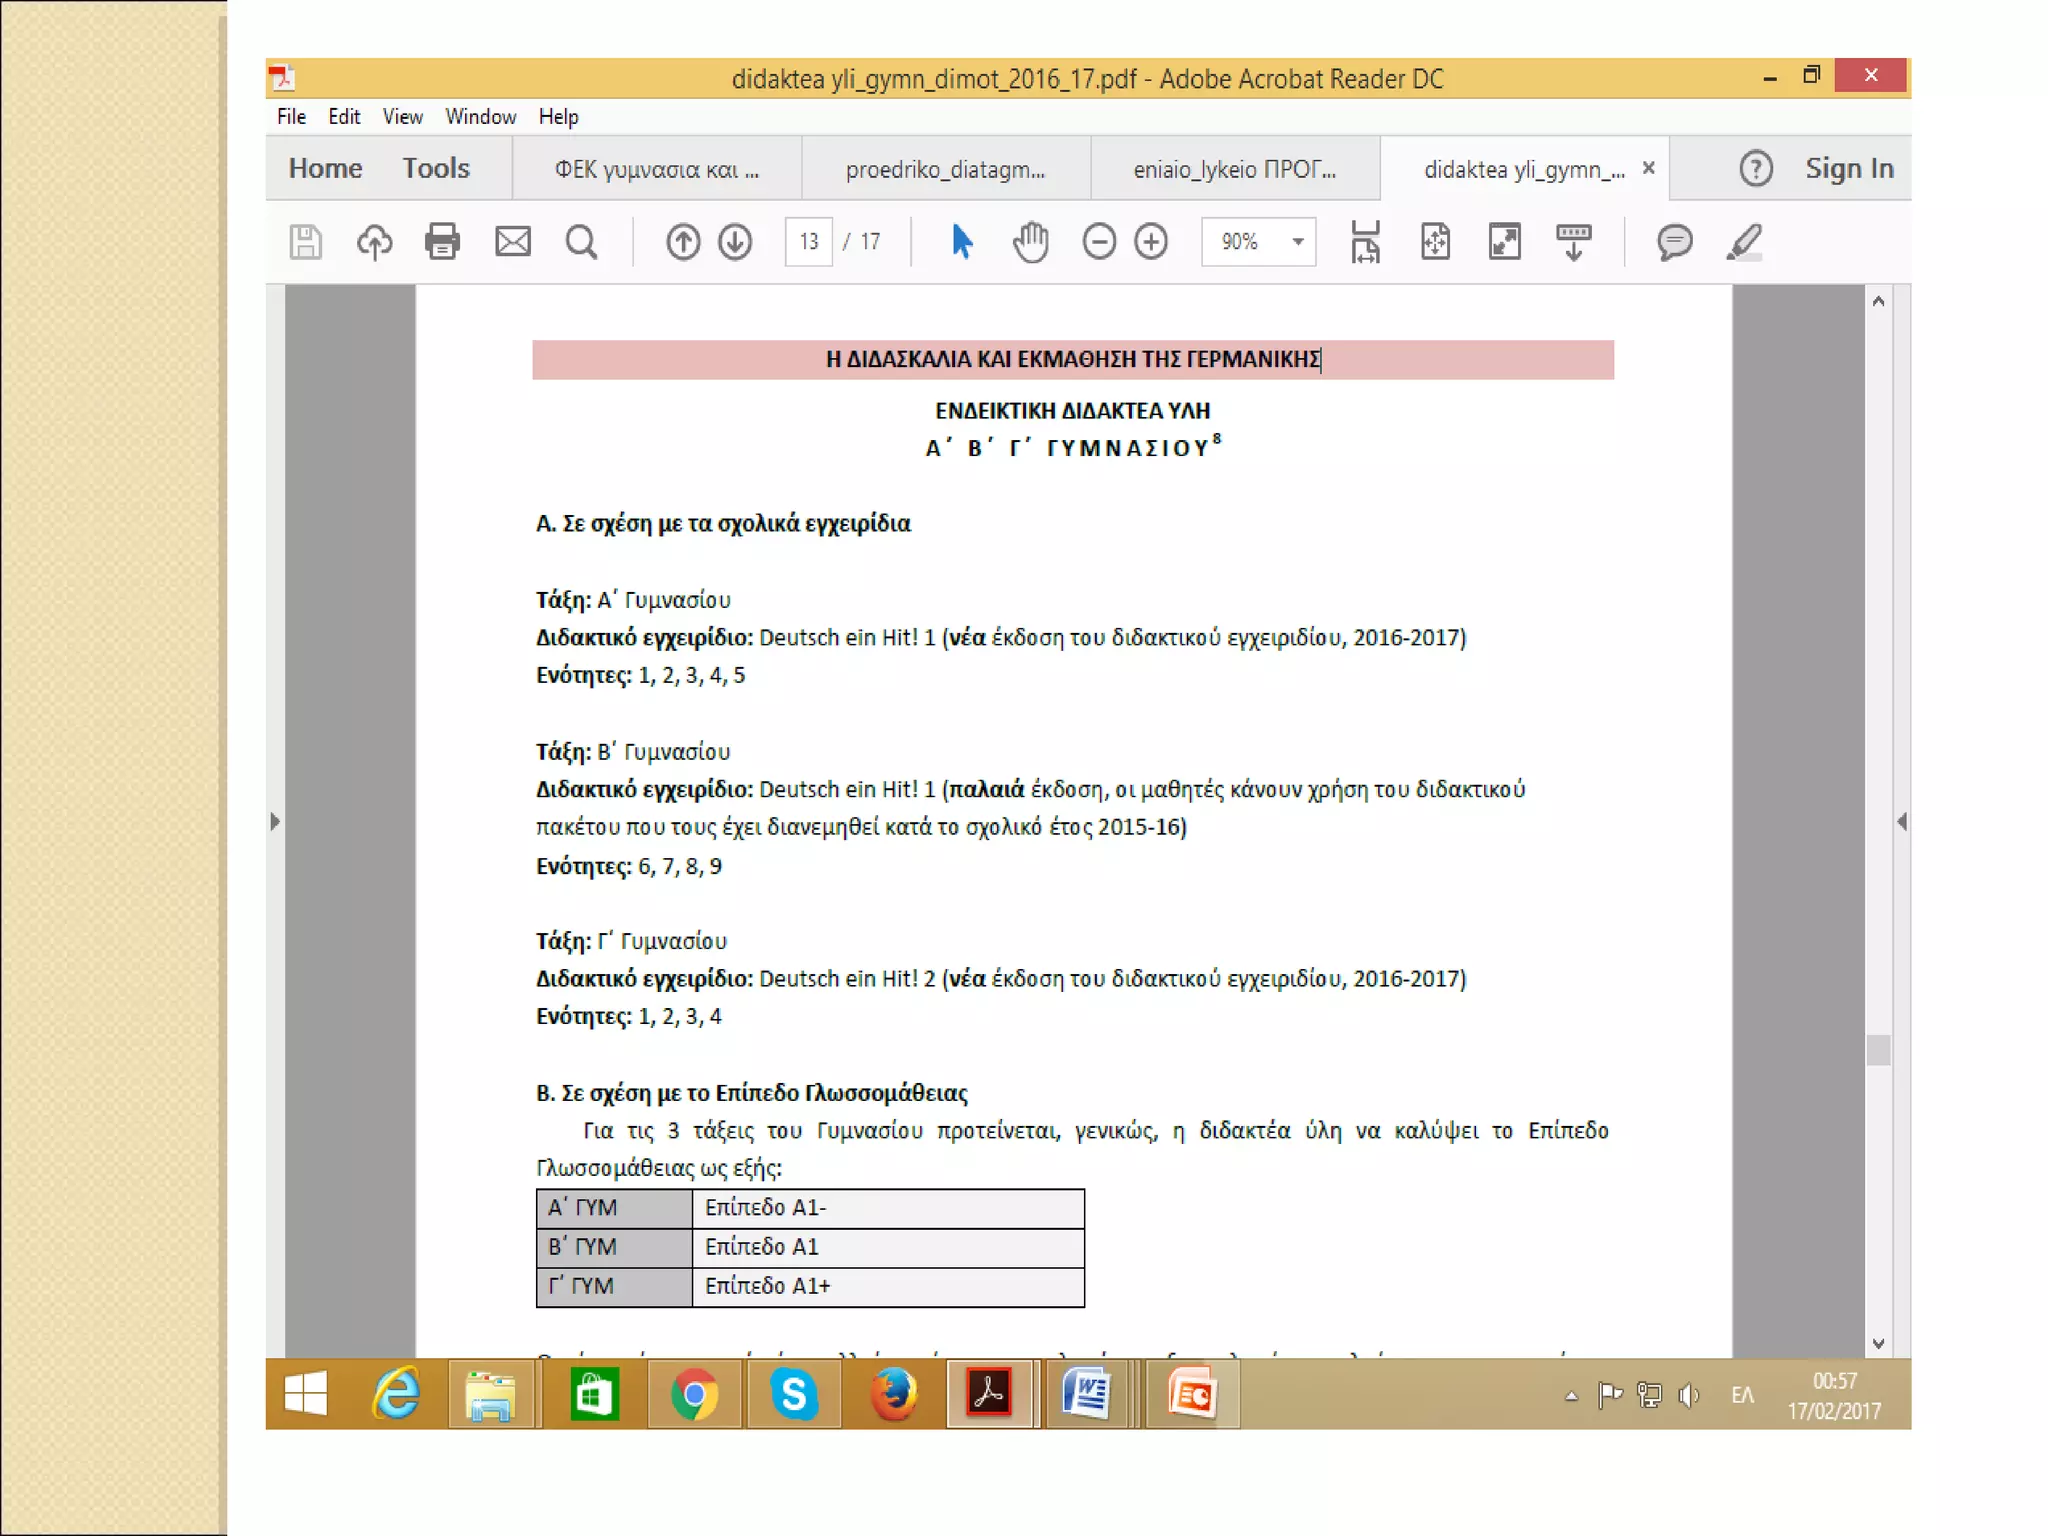Click the Sign In button
The image size is (2048, 1536).
coord(1848,168)
